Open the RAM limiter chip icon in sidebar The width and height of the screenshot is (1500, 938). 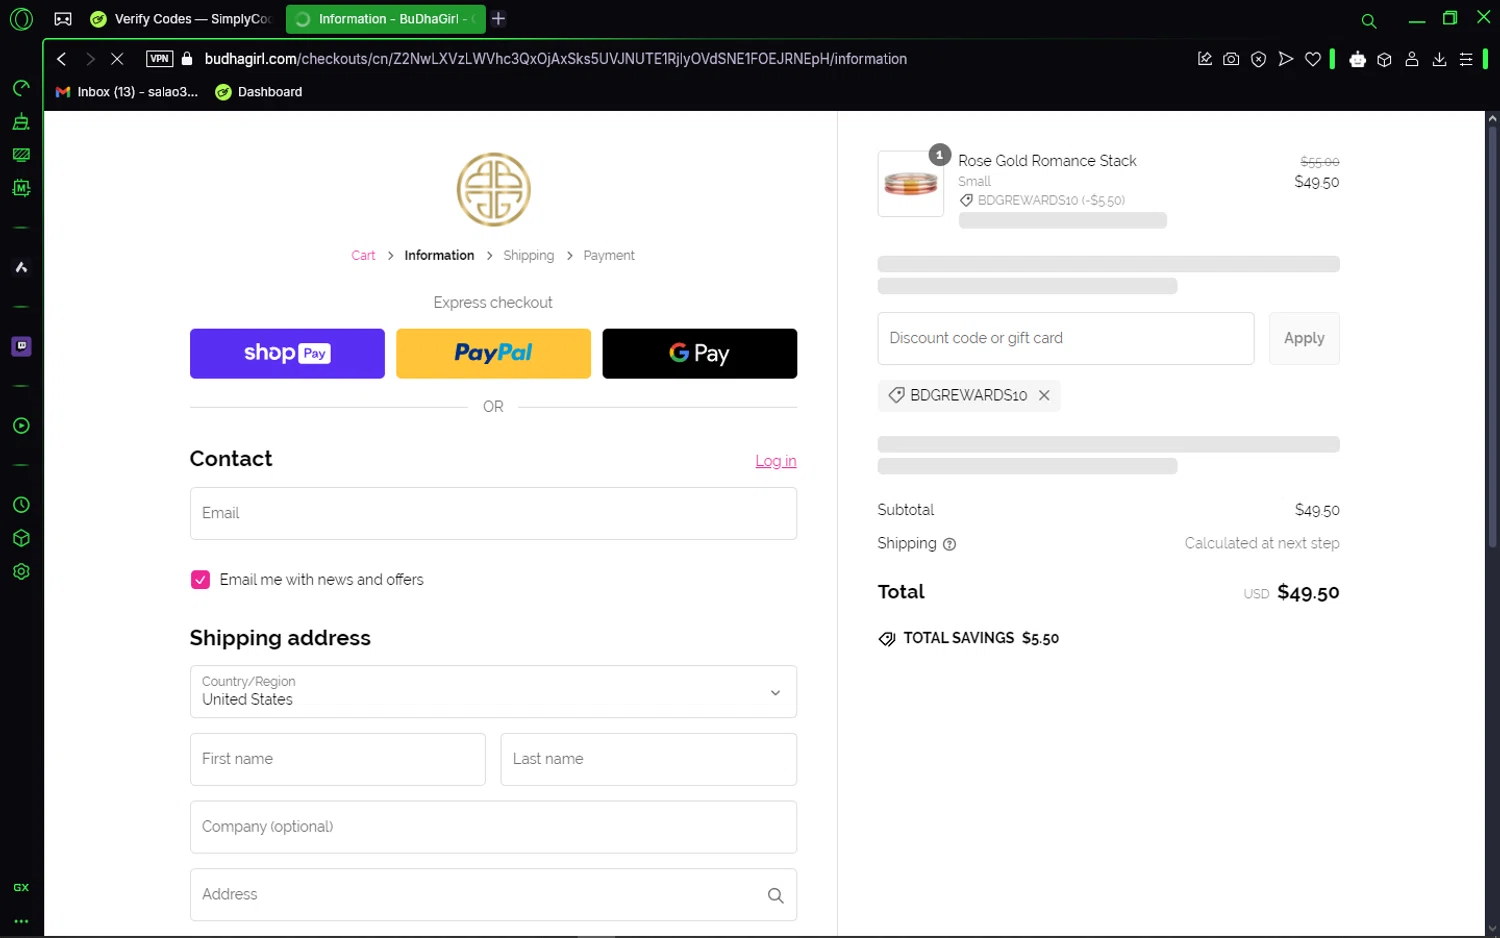click(x=21, y=188)
